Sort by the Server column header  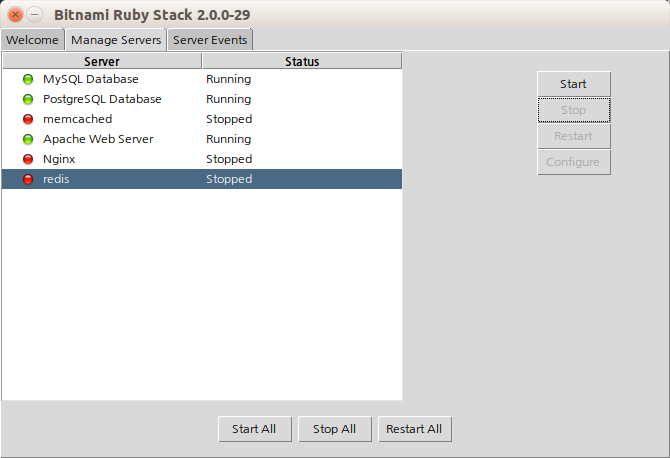click(x=102, y=61)
